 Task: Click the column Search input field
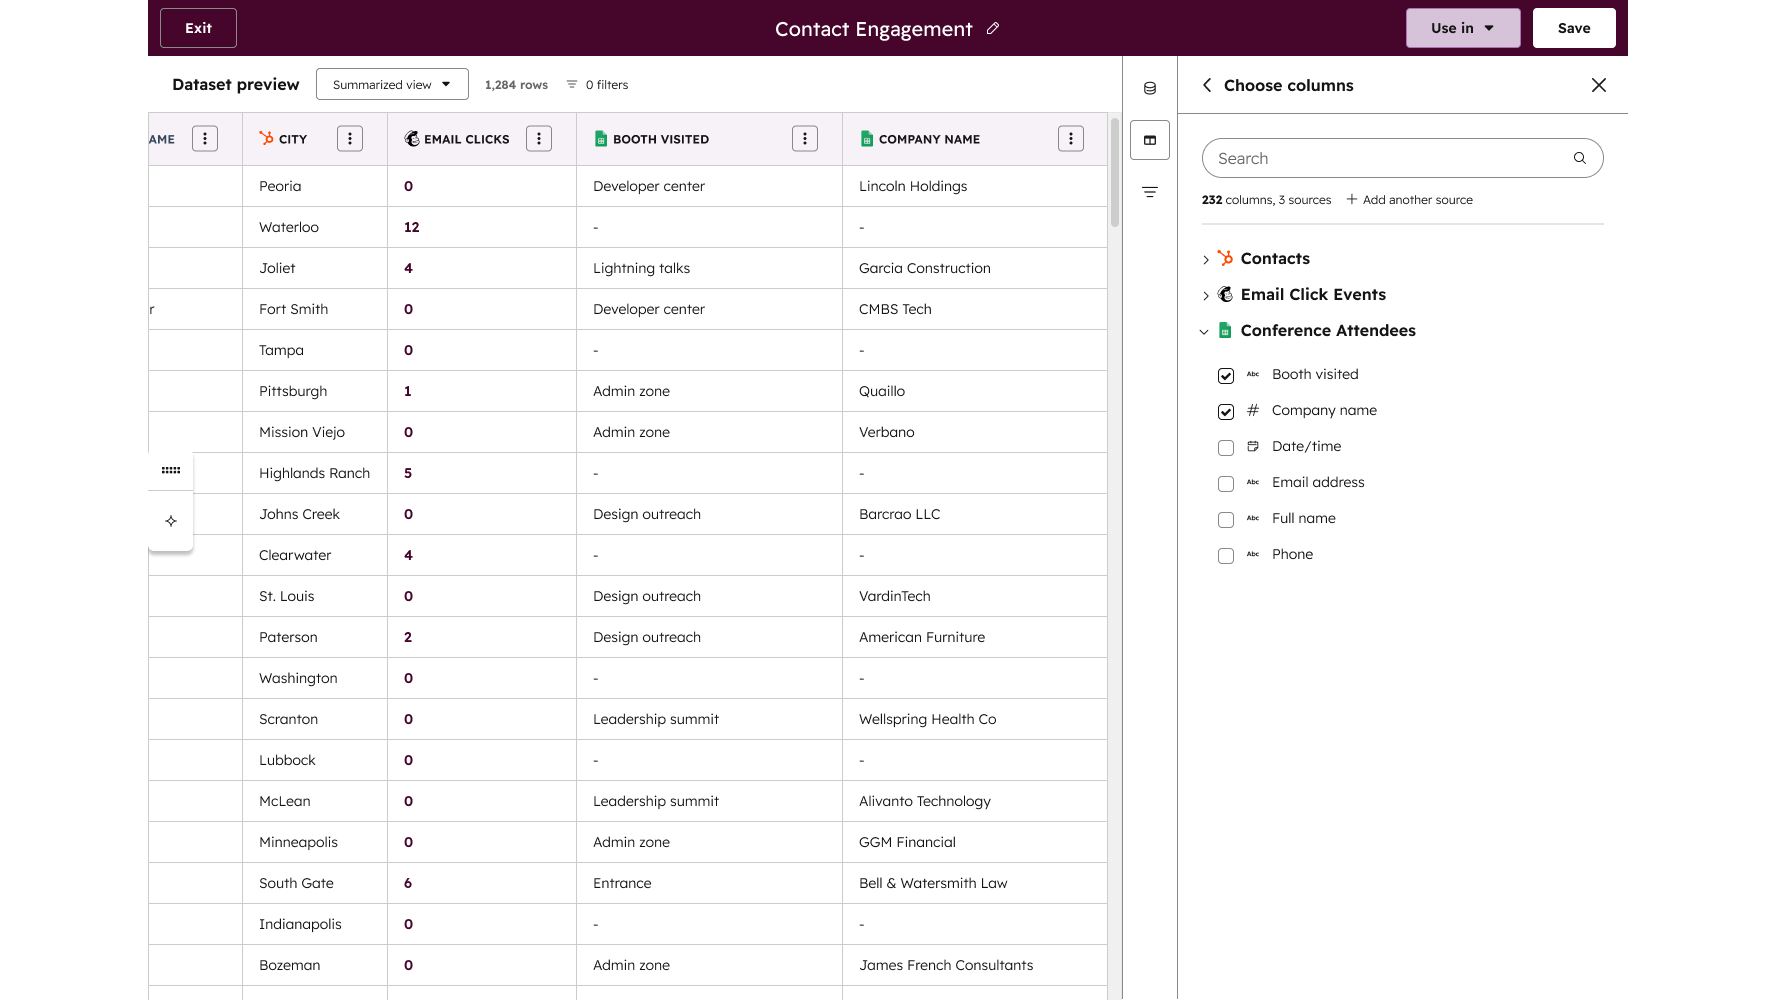tap(1390, 158)
